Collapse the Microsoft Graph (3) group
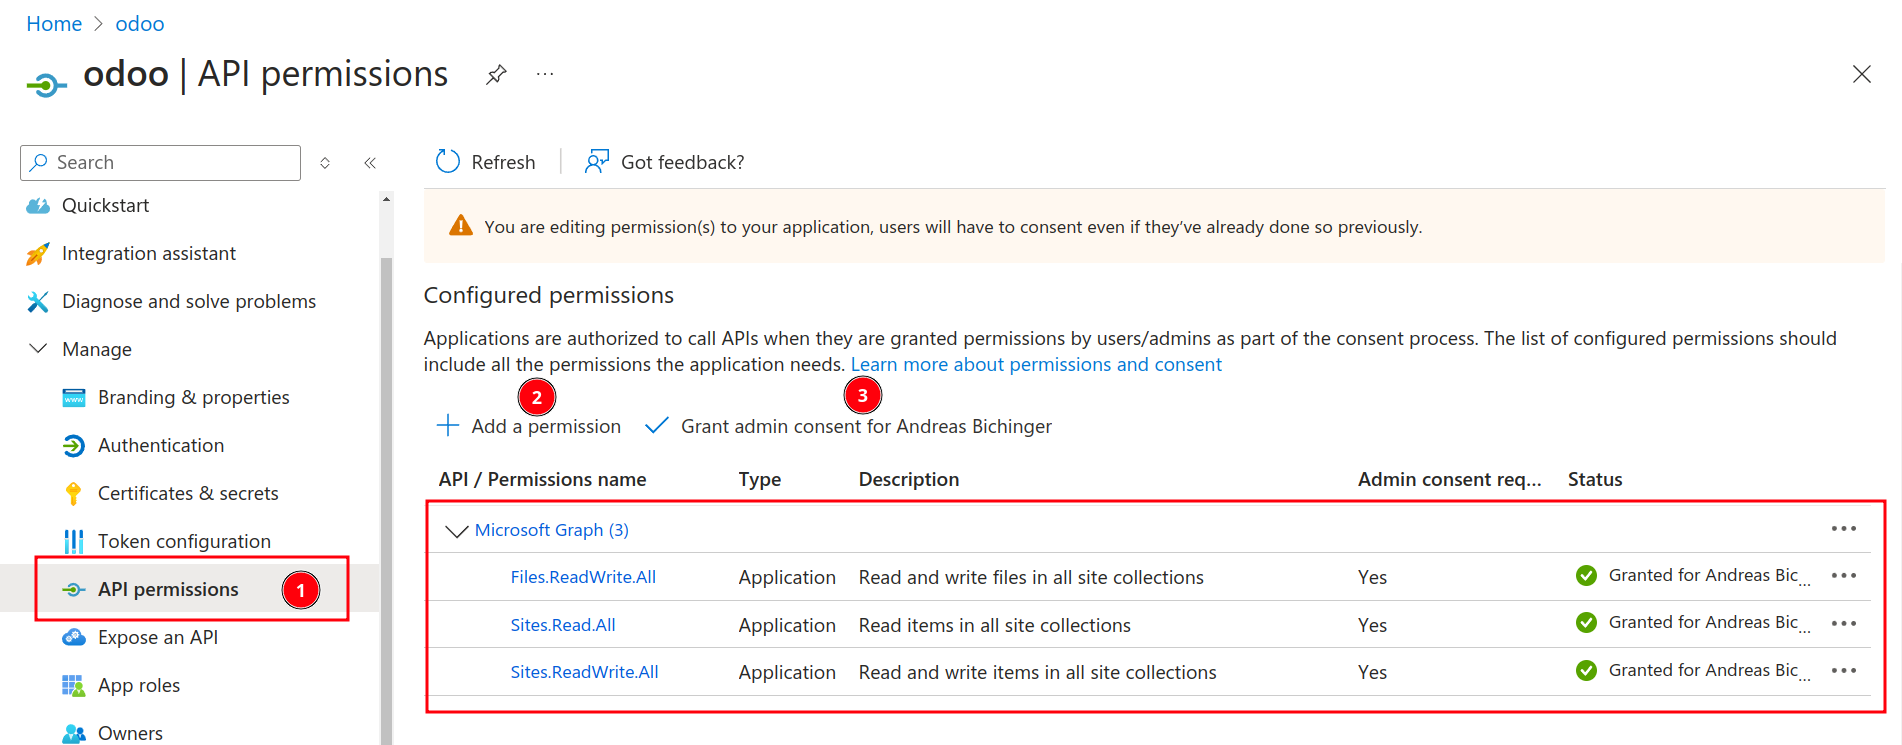The height and width of the screenshot is (745, 1902). (x=457, y=531)
